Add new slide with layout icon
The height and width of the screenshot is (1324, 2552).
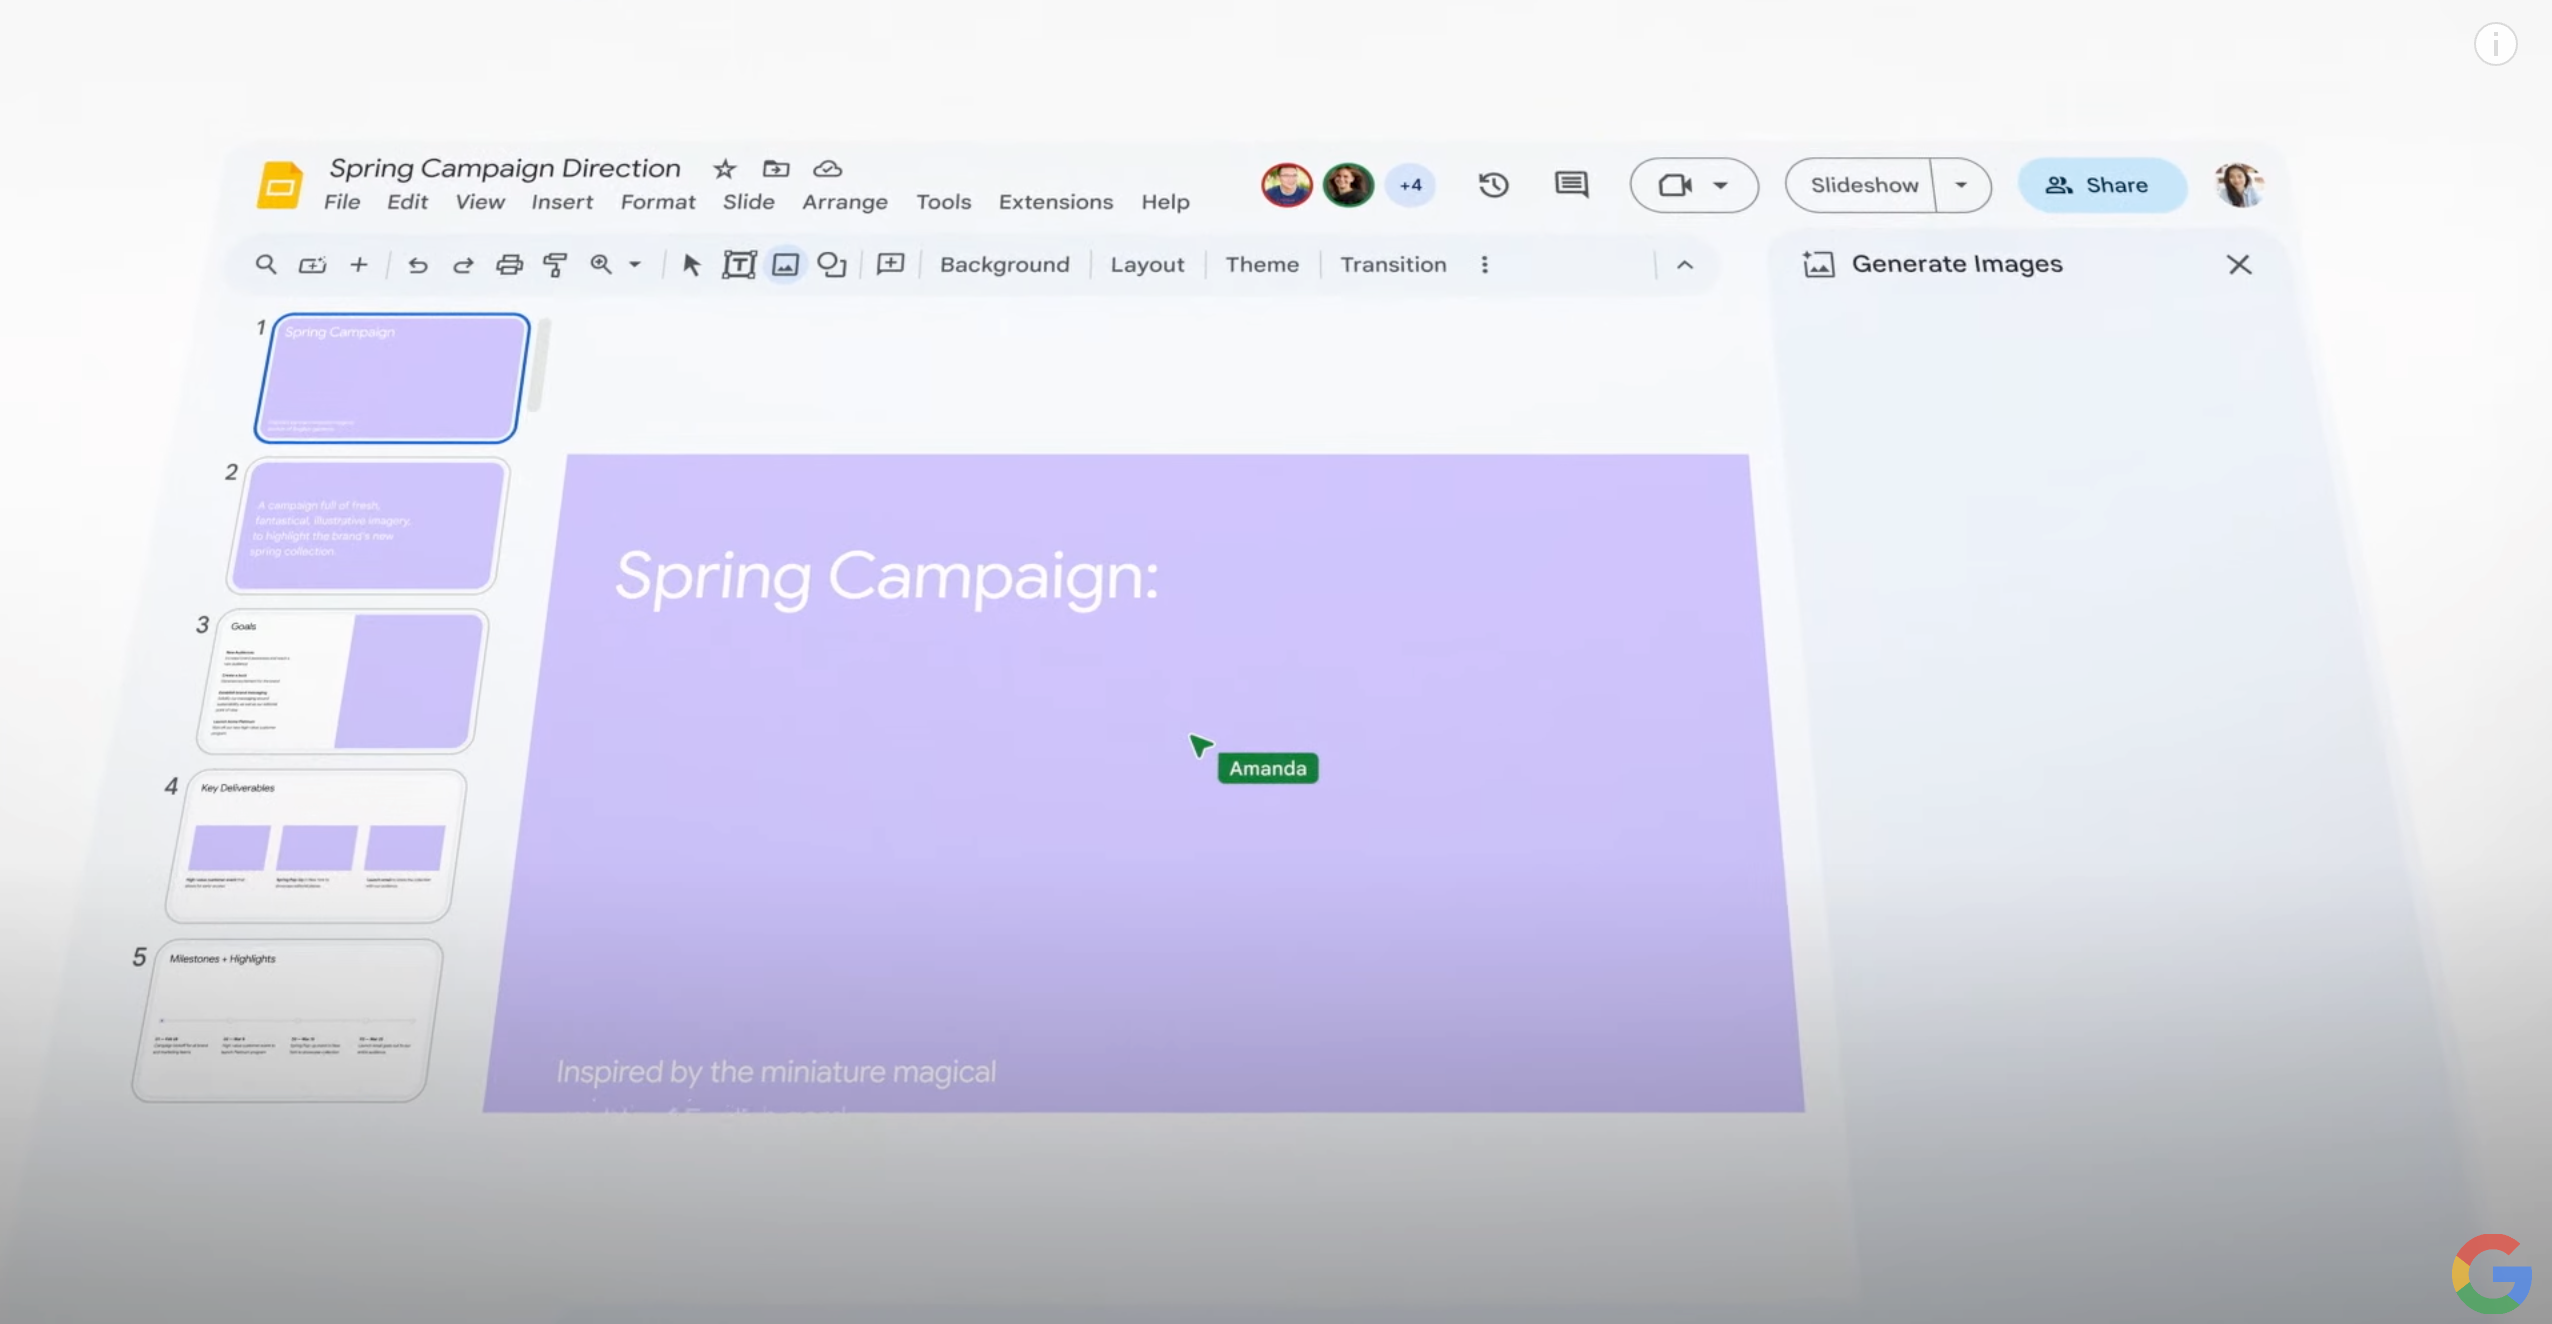(x=313, y=265)
